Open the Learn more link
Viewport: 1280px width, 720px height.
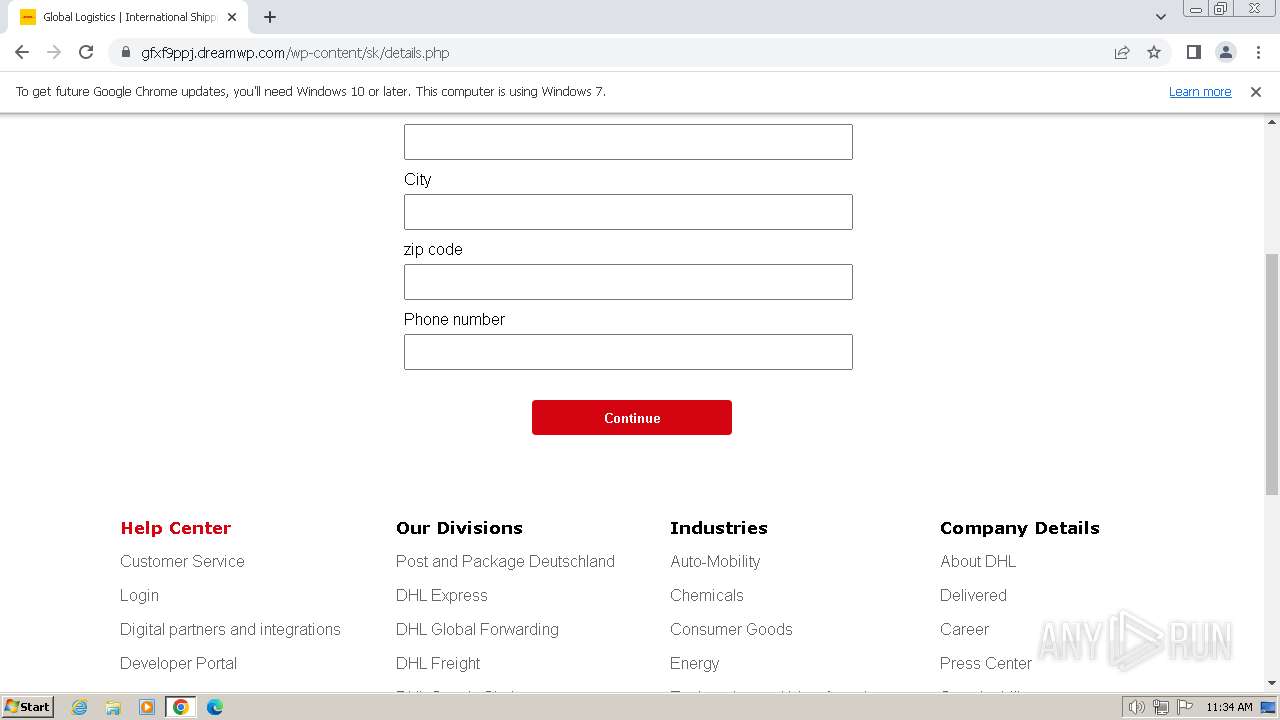coord(1200,92)
